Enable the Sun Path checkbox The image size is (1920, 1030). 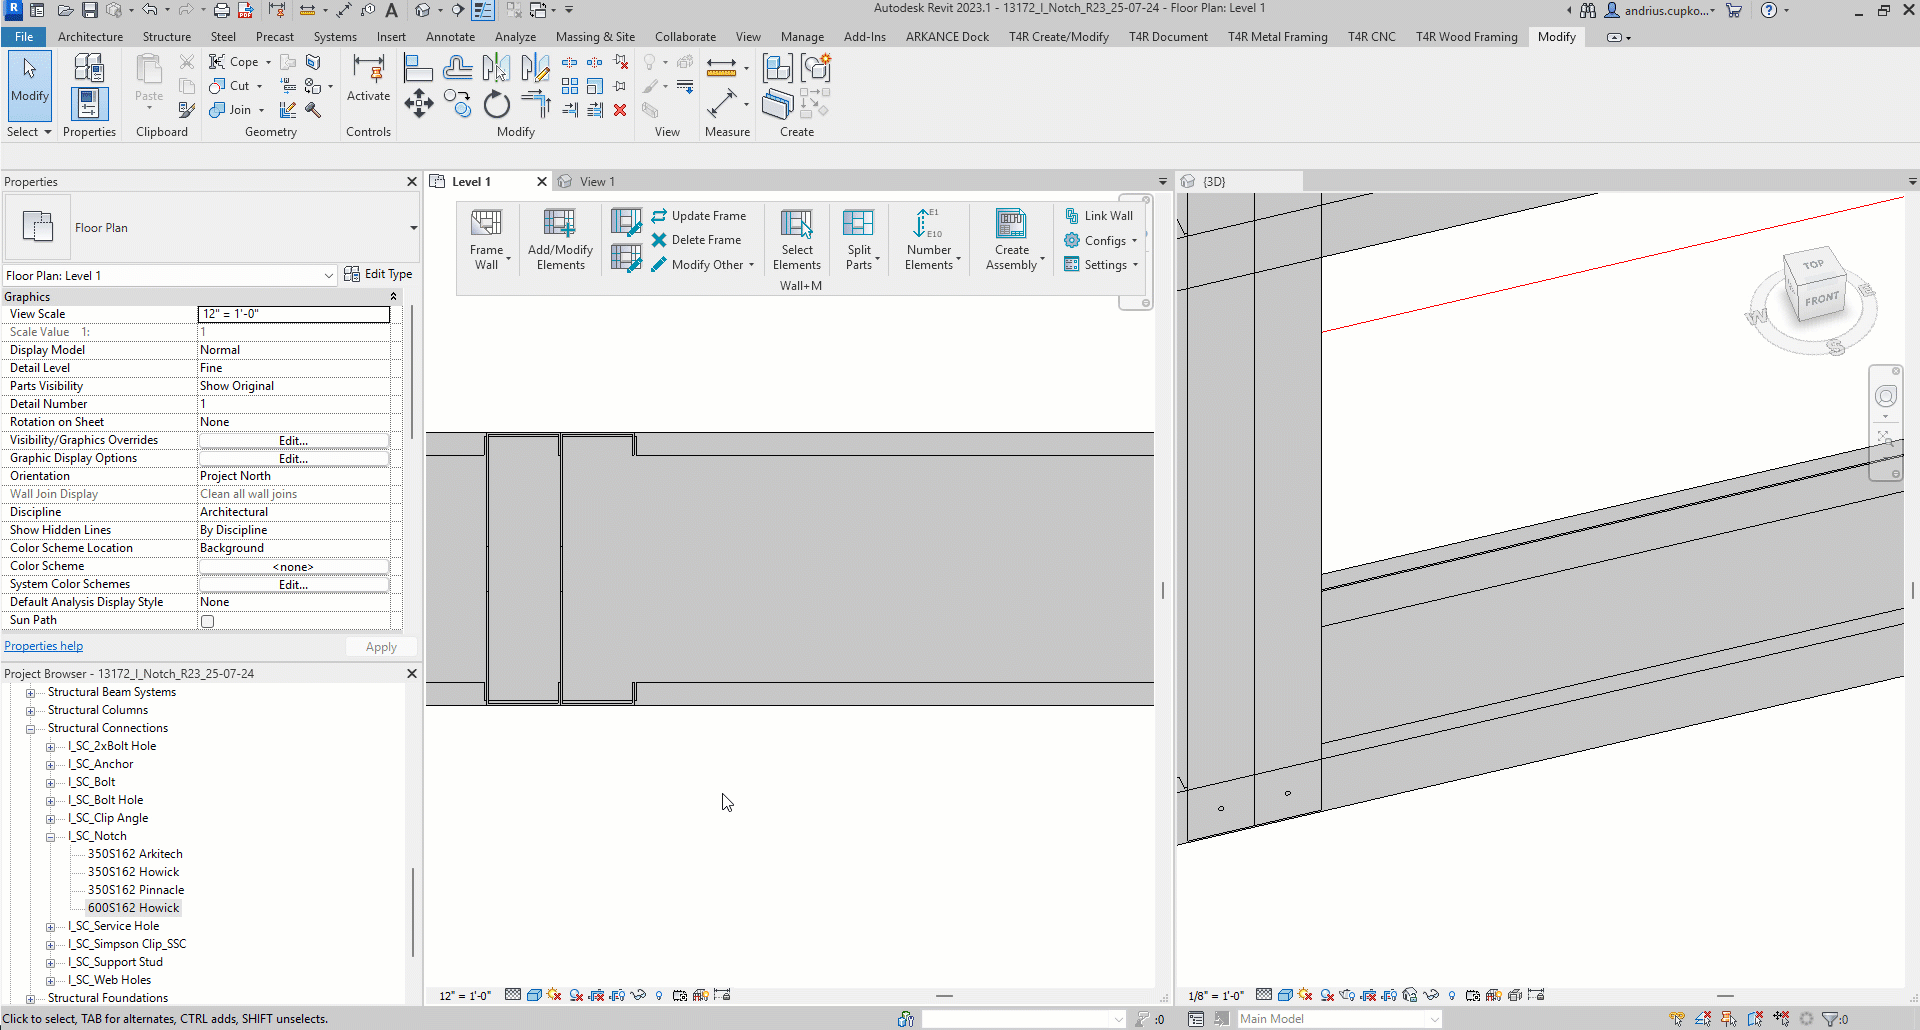click(208, 621)
